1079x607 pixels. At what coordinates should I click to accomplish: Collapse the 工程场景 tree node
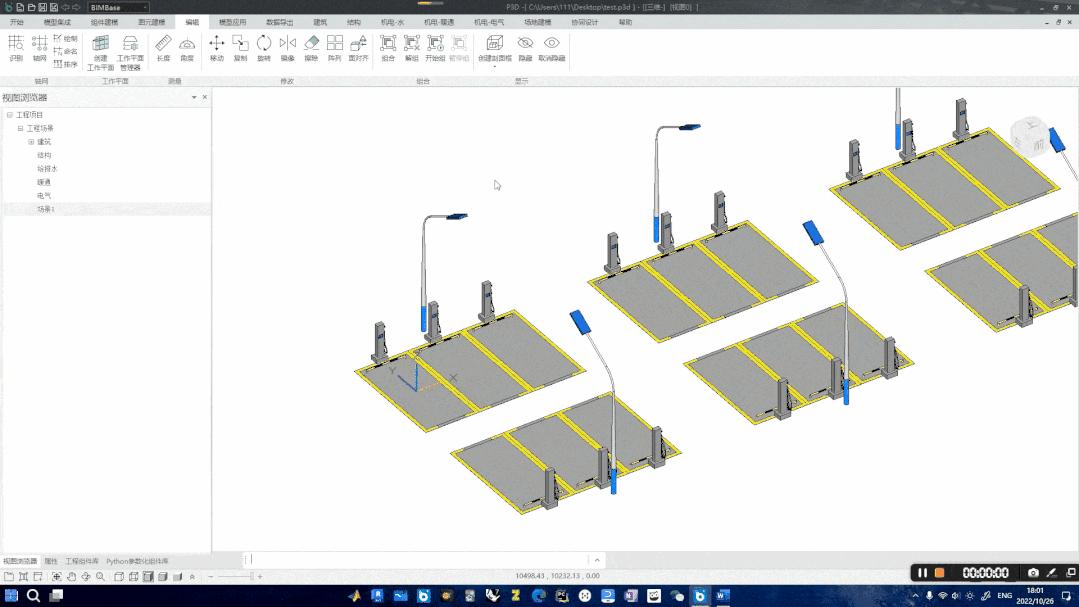click(20, 129)
